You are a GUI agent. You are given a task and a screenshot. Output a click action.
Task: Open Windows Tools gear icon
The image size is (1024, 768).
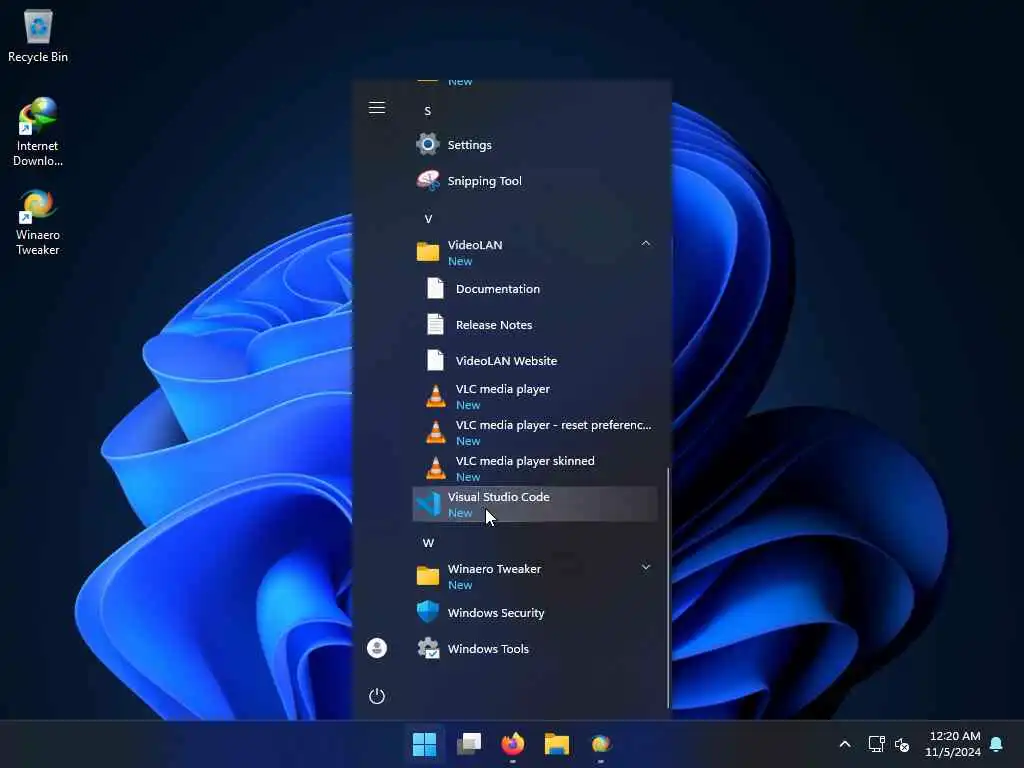[428, 648]
